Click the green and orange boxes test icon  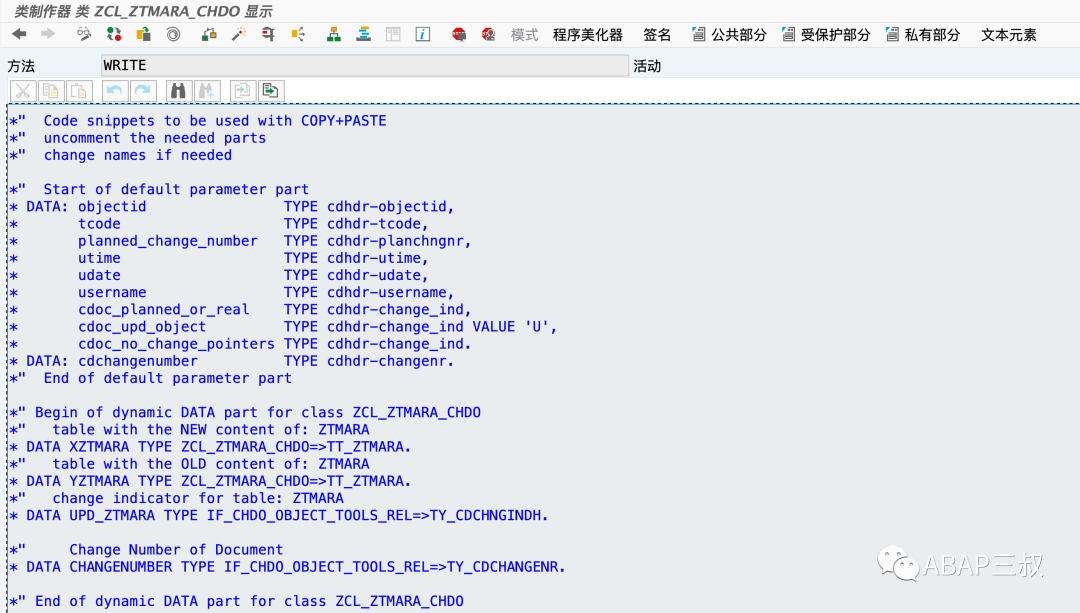[209, 34]
